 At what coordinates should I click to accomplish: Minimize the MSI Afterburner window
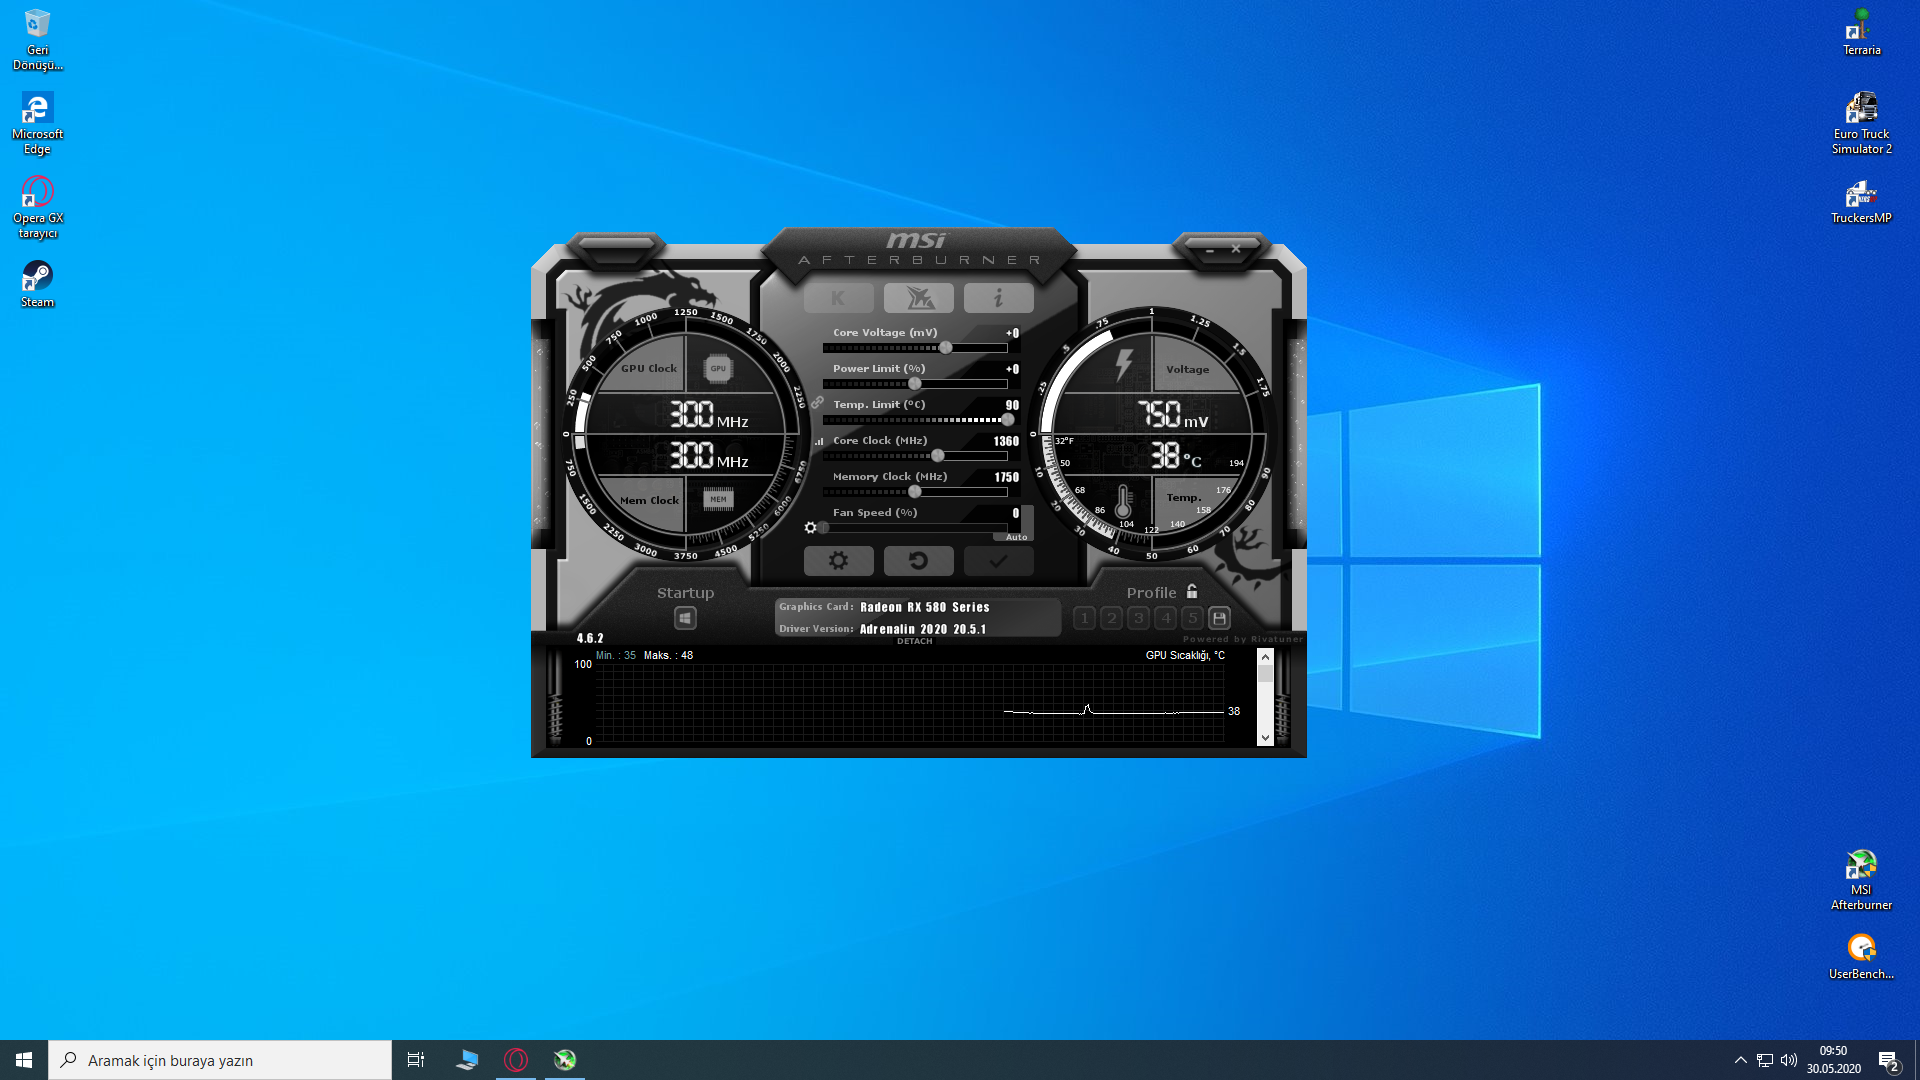point(1210,250)
